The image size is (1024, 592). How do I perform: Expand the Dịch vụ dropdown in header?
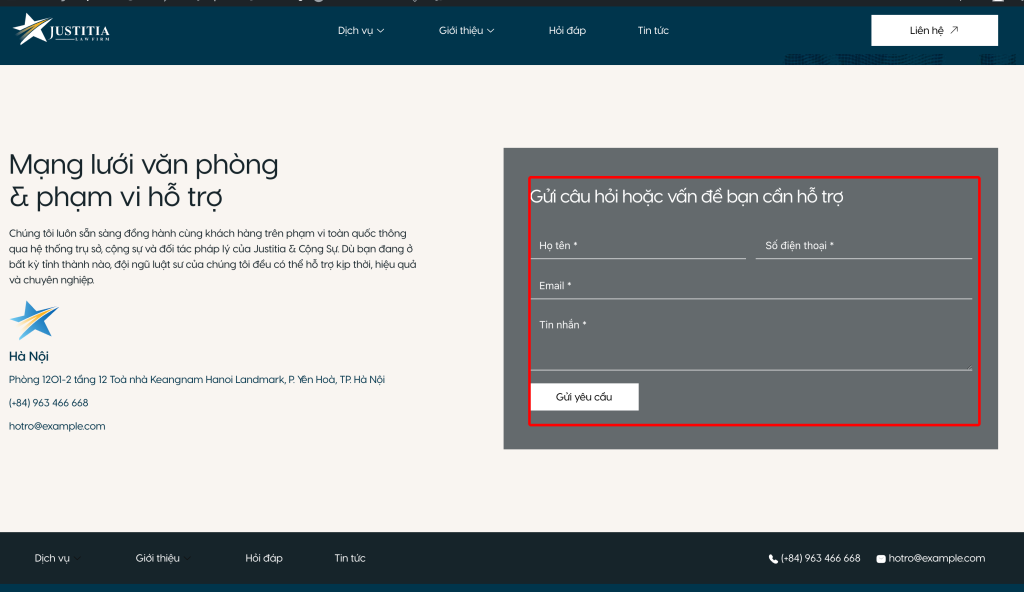[360, 31]
